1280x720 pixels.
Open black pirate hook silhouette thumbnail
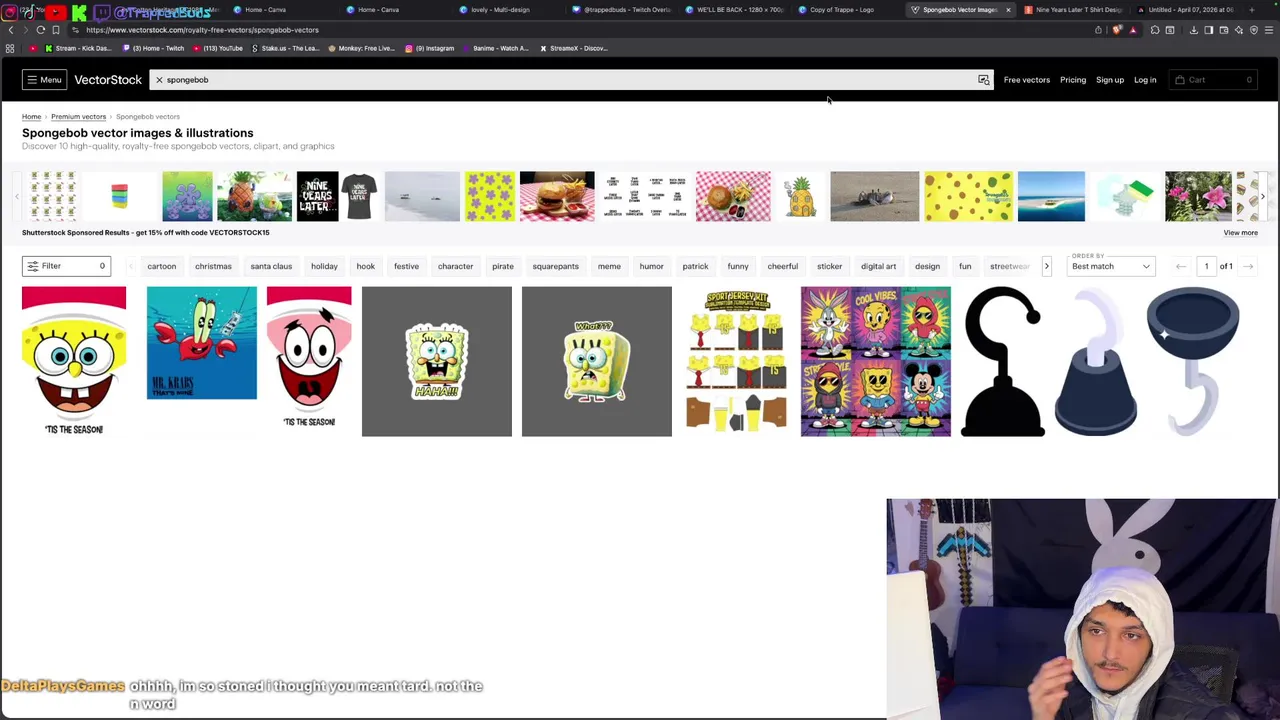tap(1003, 361)
